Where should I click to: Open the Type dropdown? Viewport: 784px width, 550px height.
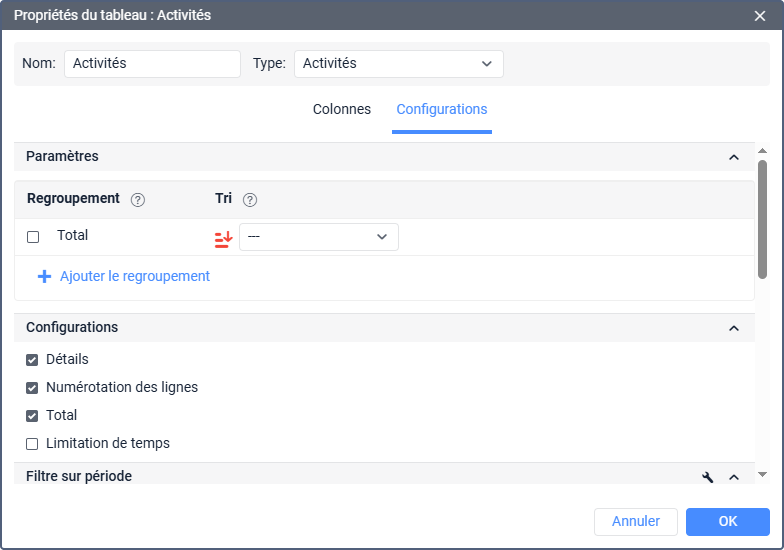[x=398, y=64]
